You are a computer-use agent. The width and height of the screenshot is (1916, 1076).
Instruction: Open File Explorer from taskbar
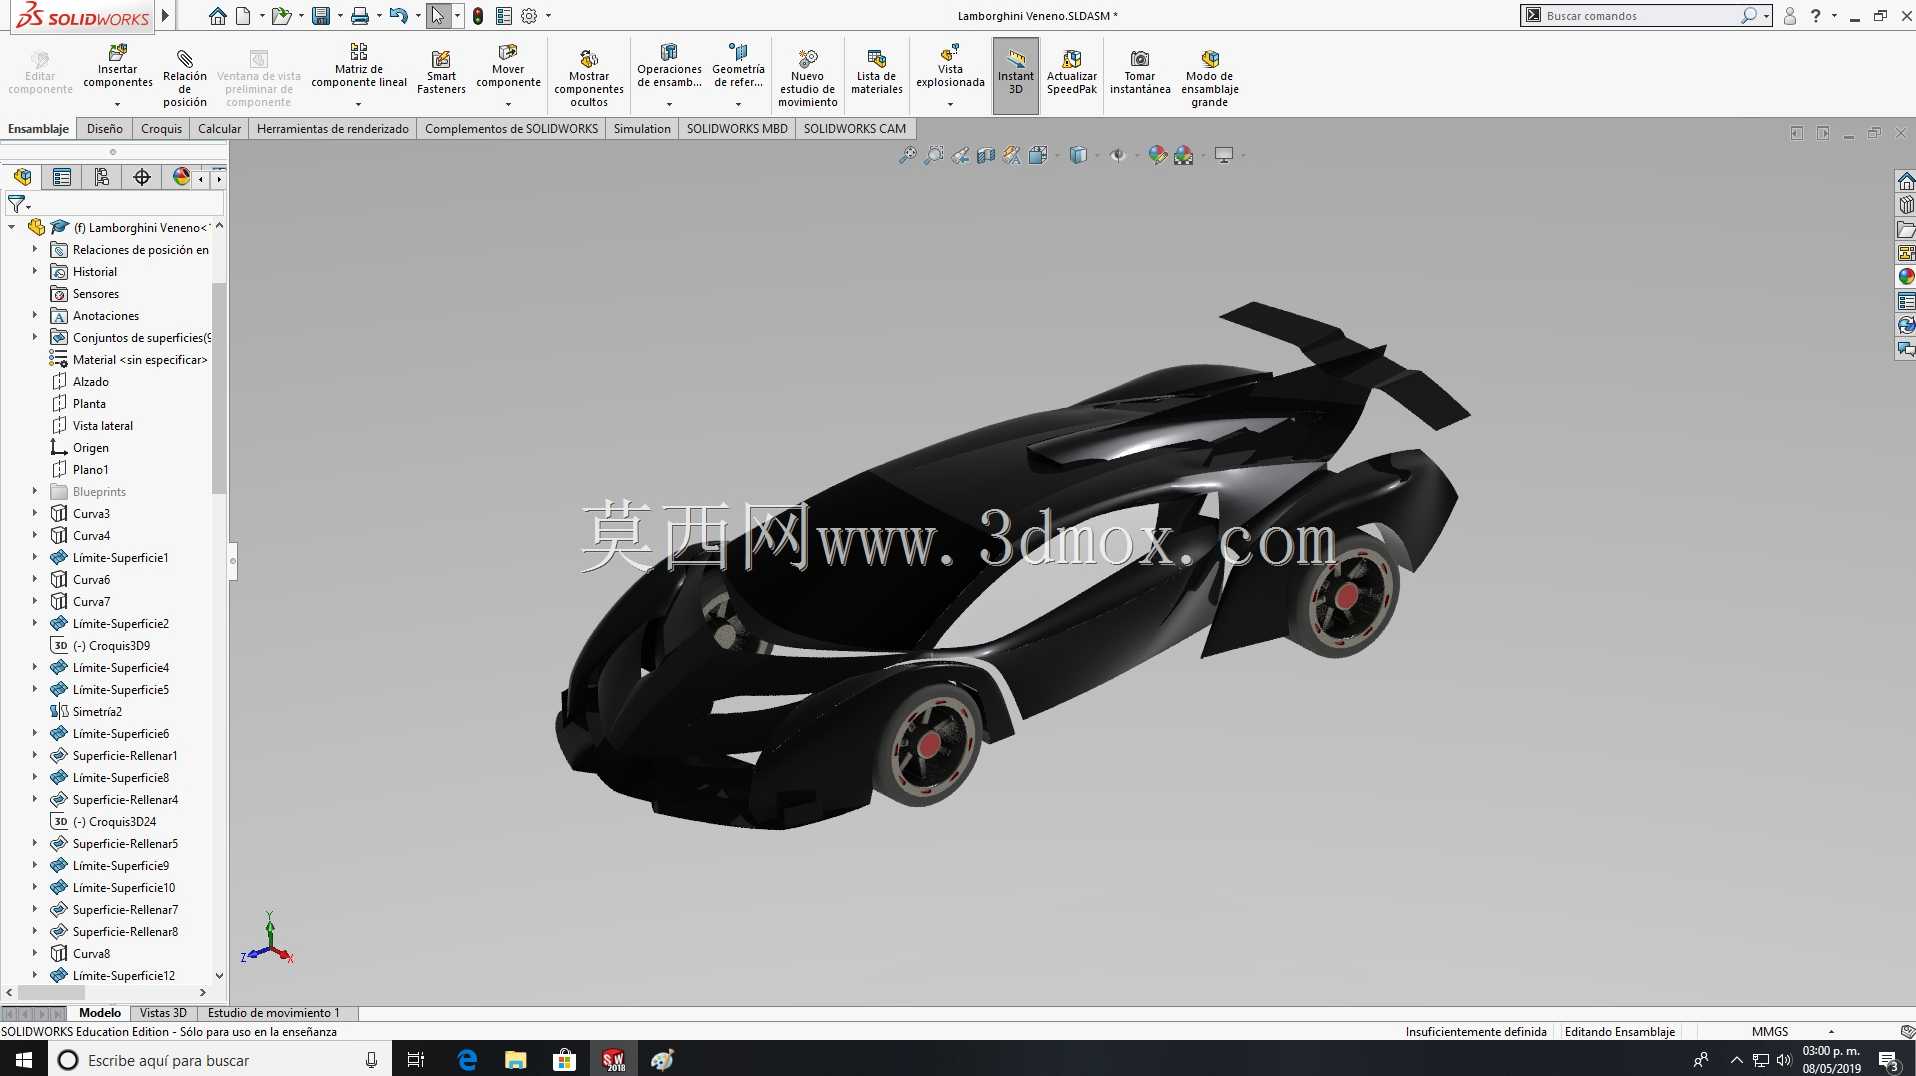pos(515,1059)
